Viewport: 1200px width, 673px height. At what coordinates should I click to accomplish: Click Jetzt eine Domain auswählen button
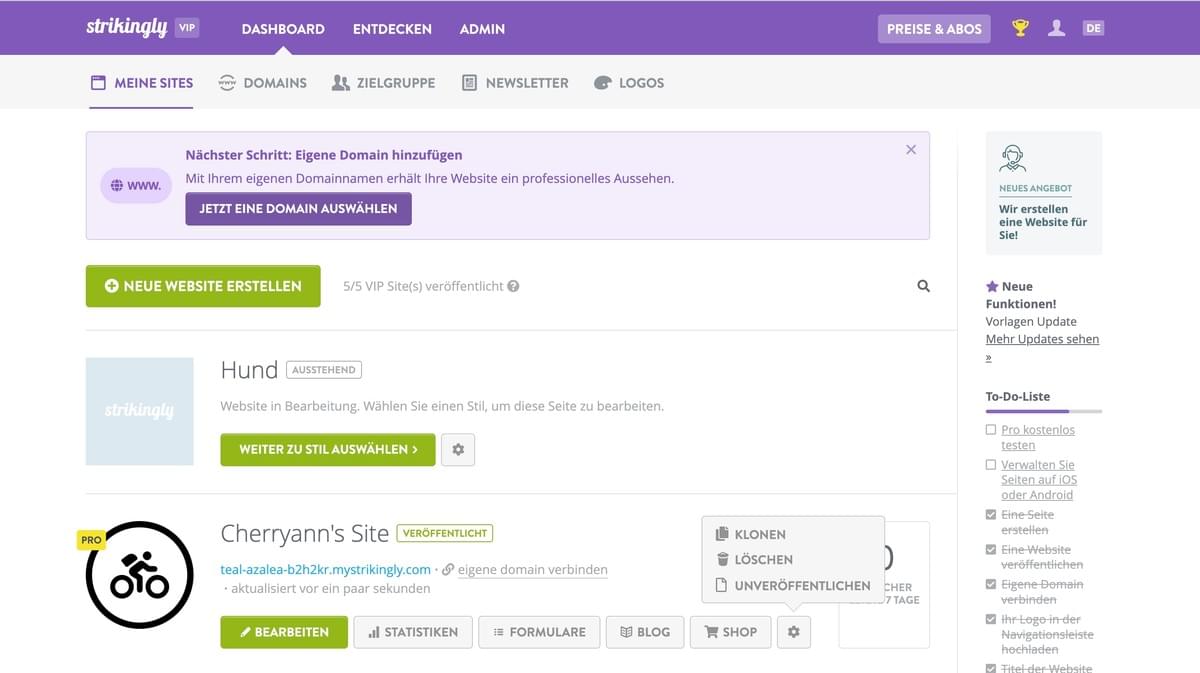click(x=298, y=209)
